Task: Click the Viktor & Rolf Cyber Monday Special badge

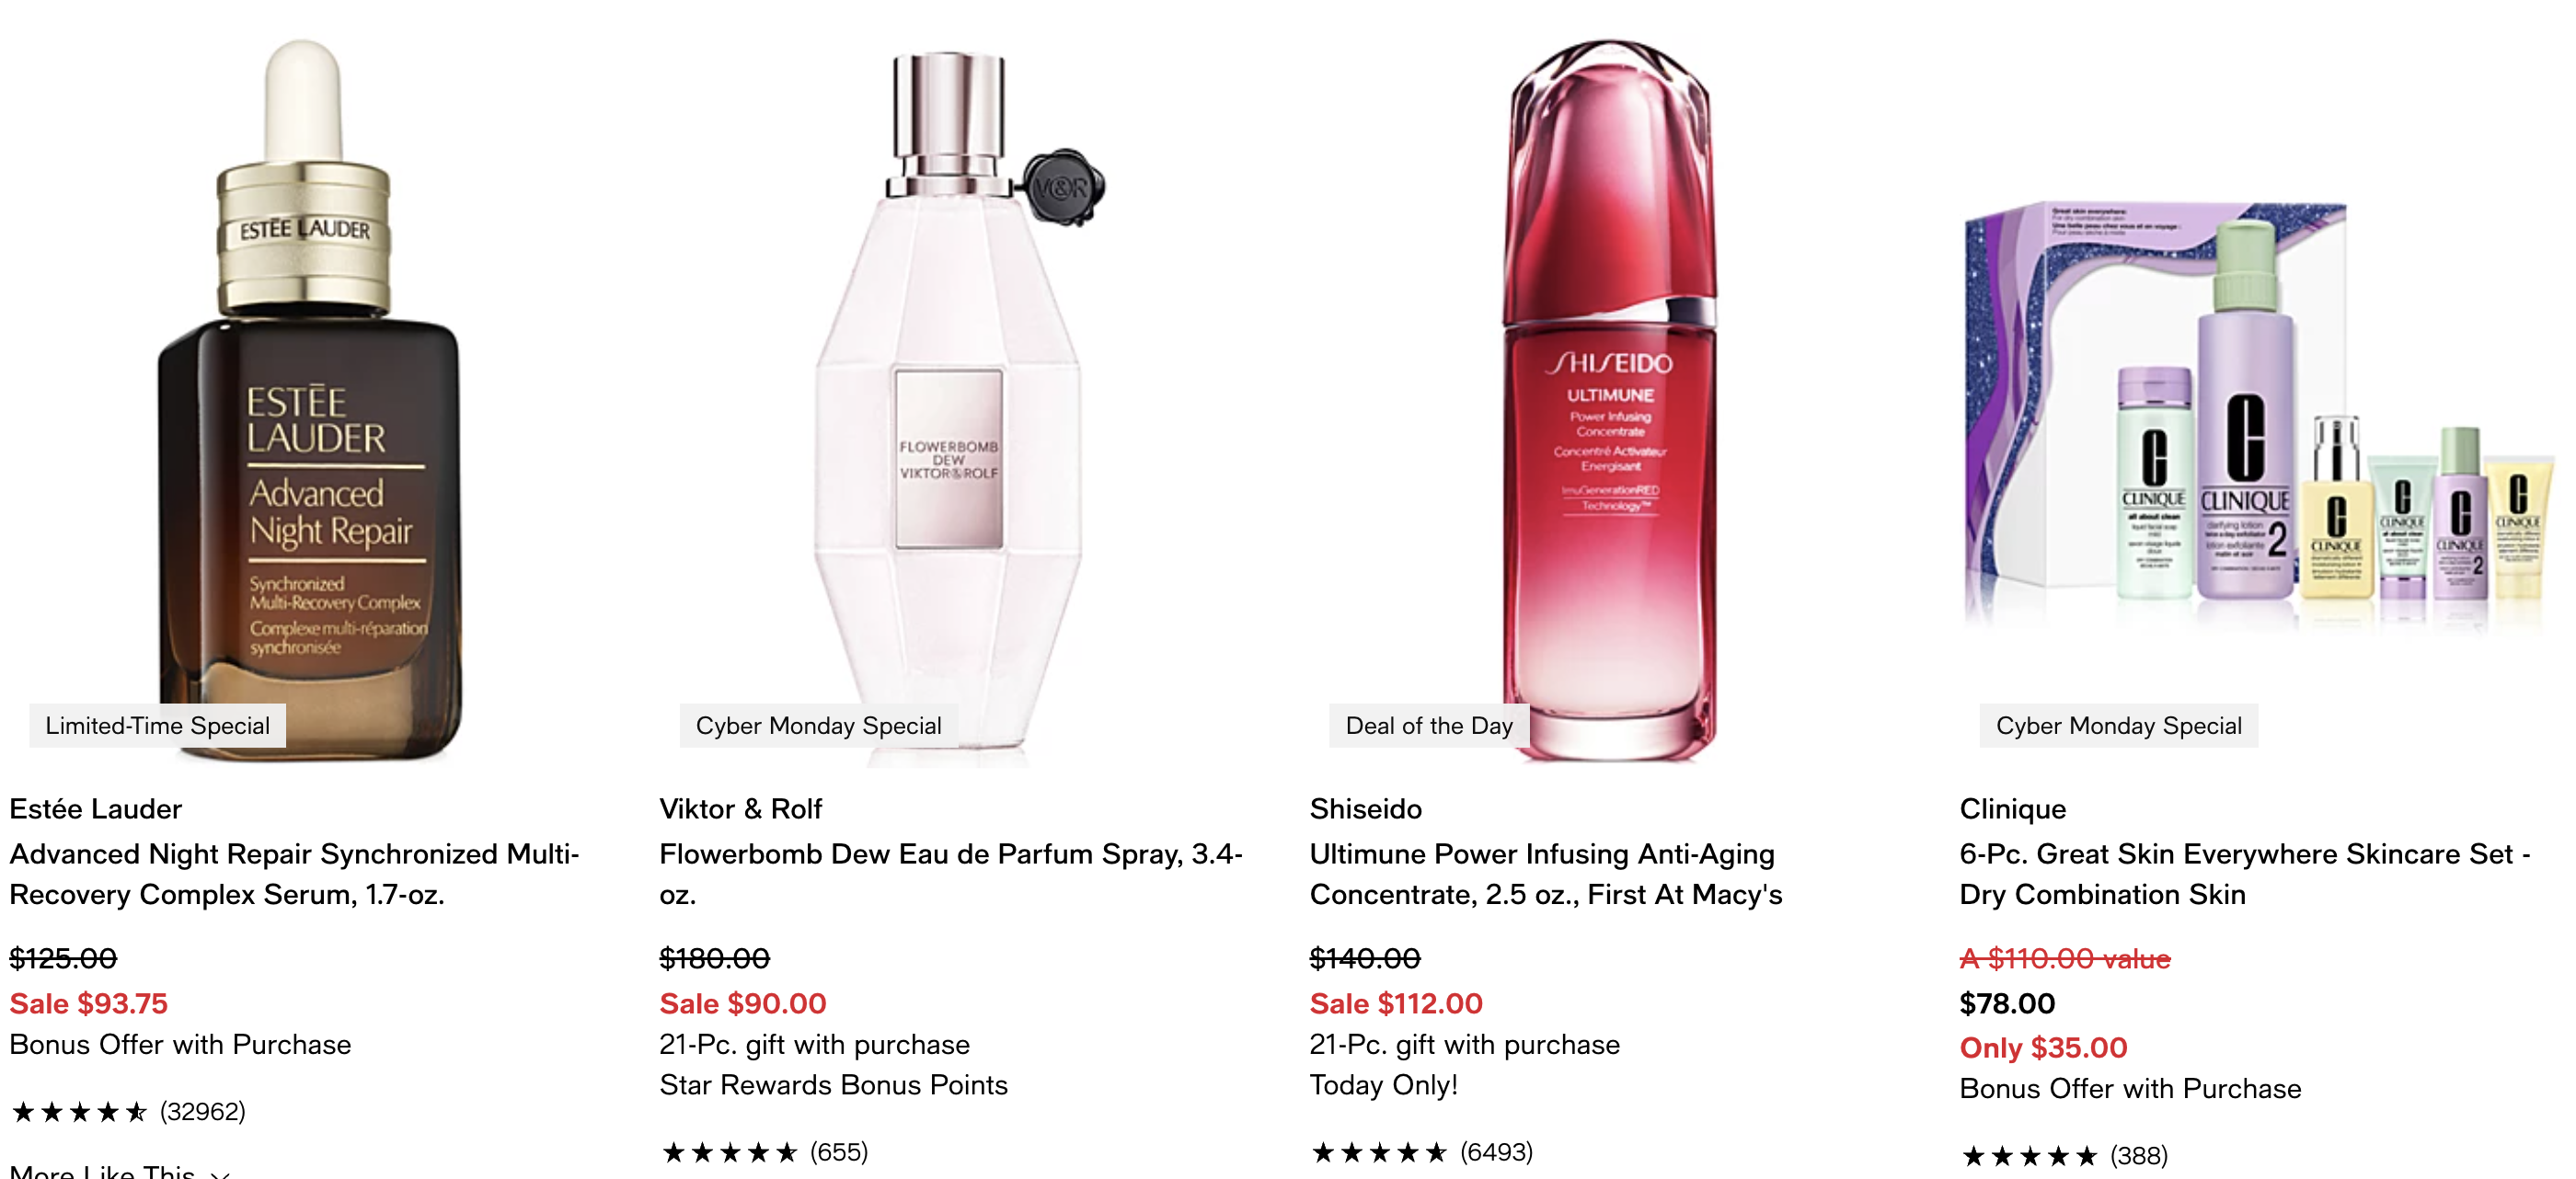Action: pyautogui.click(x=819, y=726)
